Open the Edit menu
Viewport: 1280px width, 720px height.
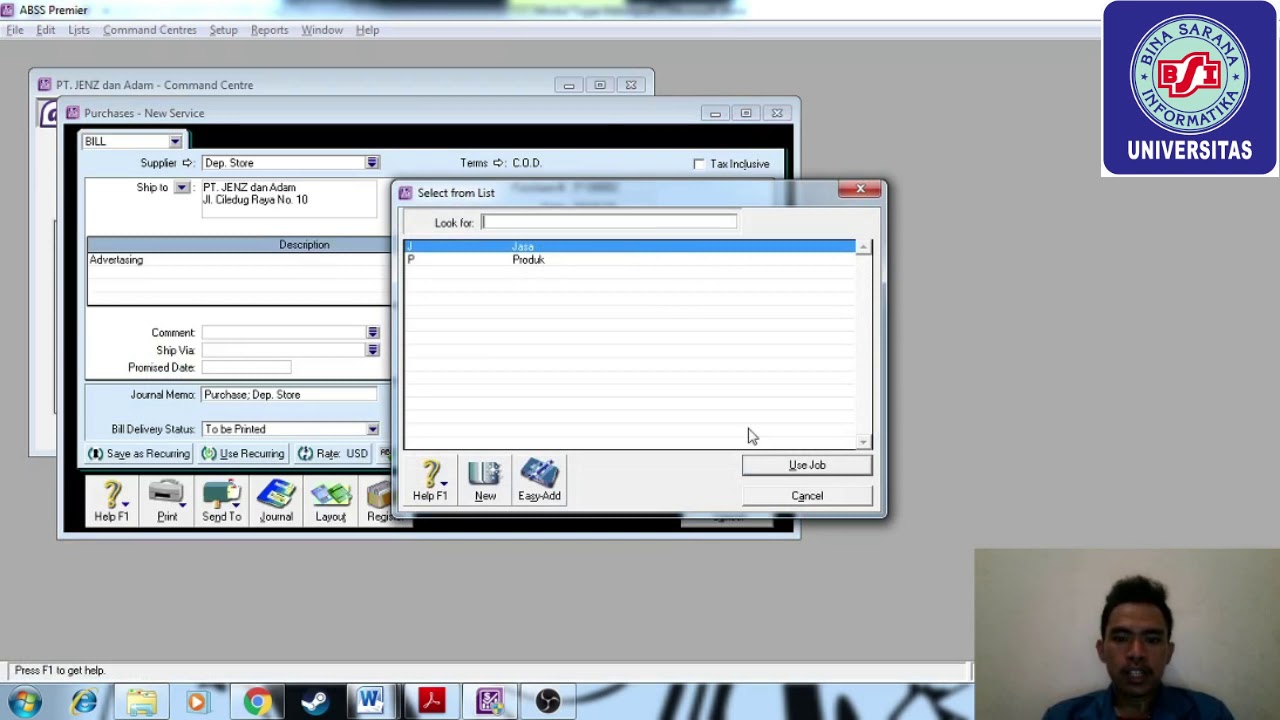tap(46, 30)
